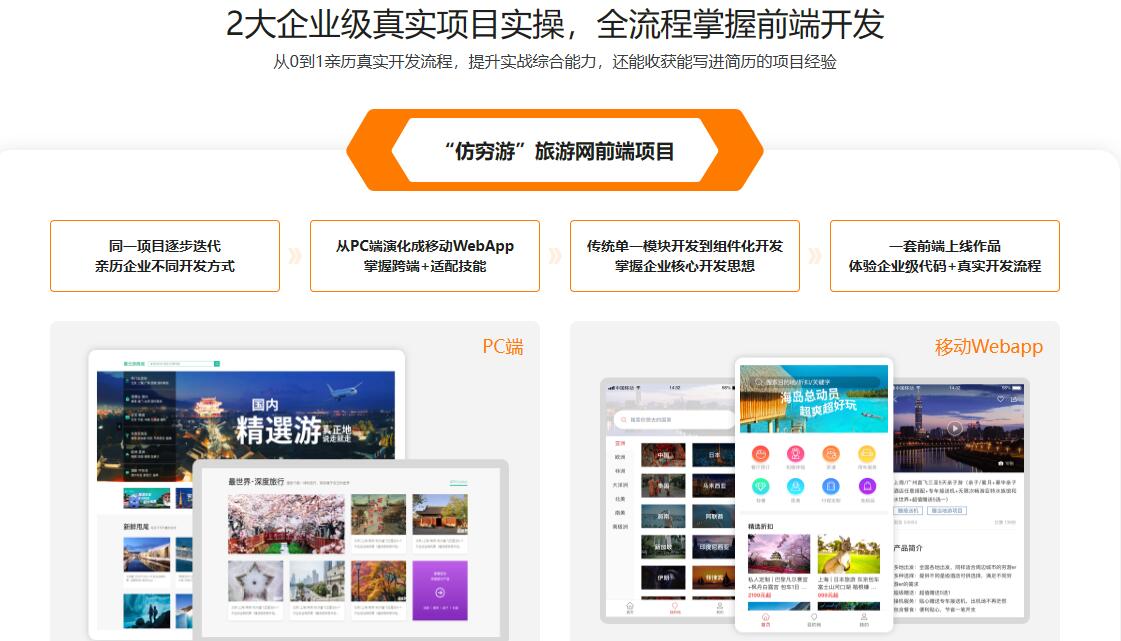Click the purple circular category icon
Viewport: 1121px width, 641px height.
[x=866, y=486]
